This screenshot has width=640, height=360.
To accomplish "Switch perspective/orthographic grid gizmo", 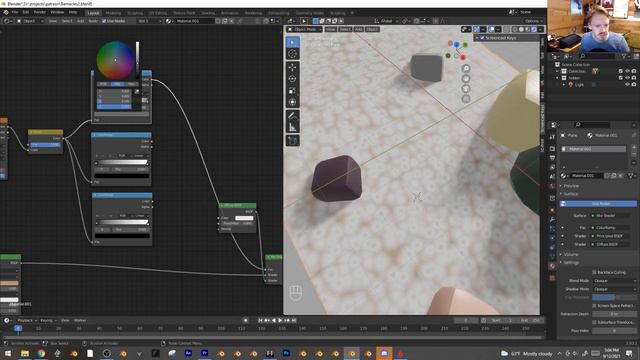I will (x=466, y=98).
